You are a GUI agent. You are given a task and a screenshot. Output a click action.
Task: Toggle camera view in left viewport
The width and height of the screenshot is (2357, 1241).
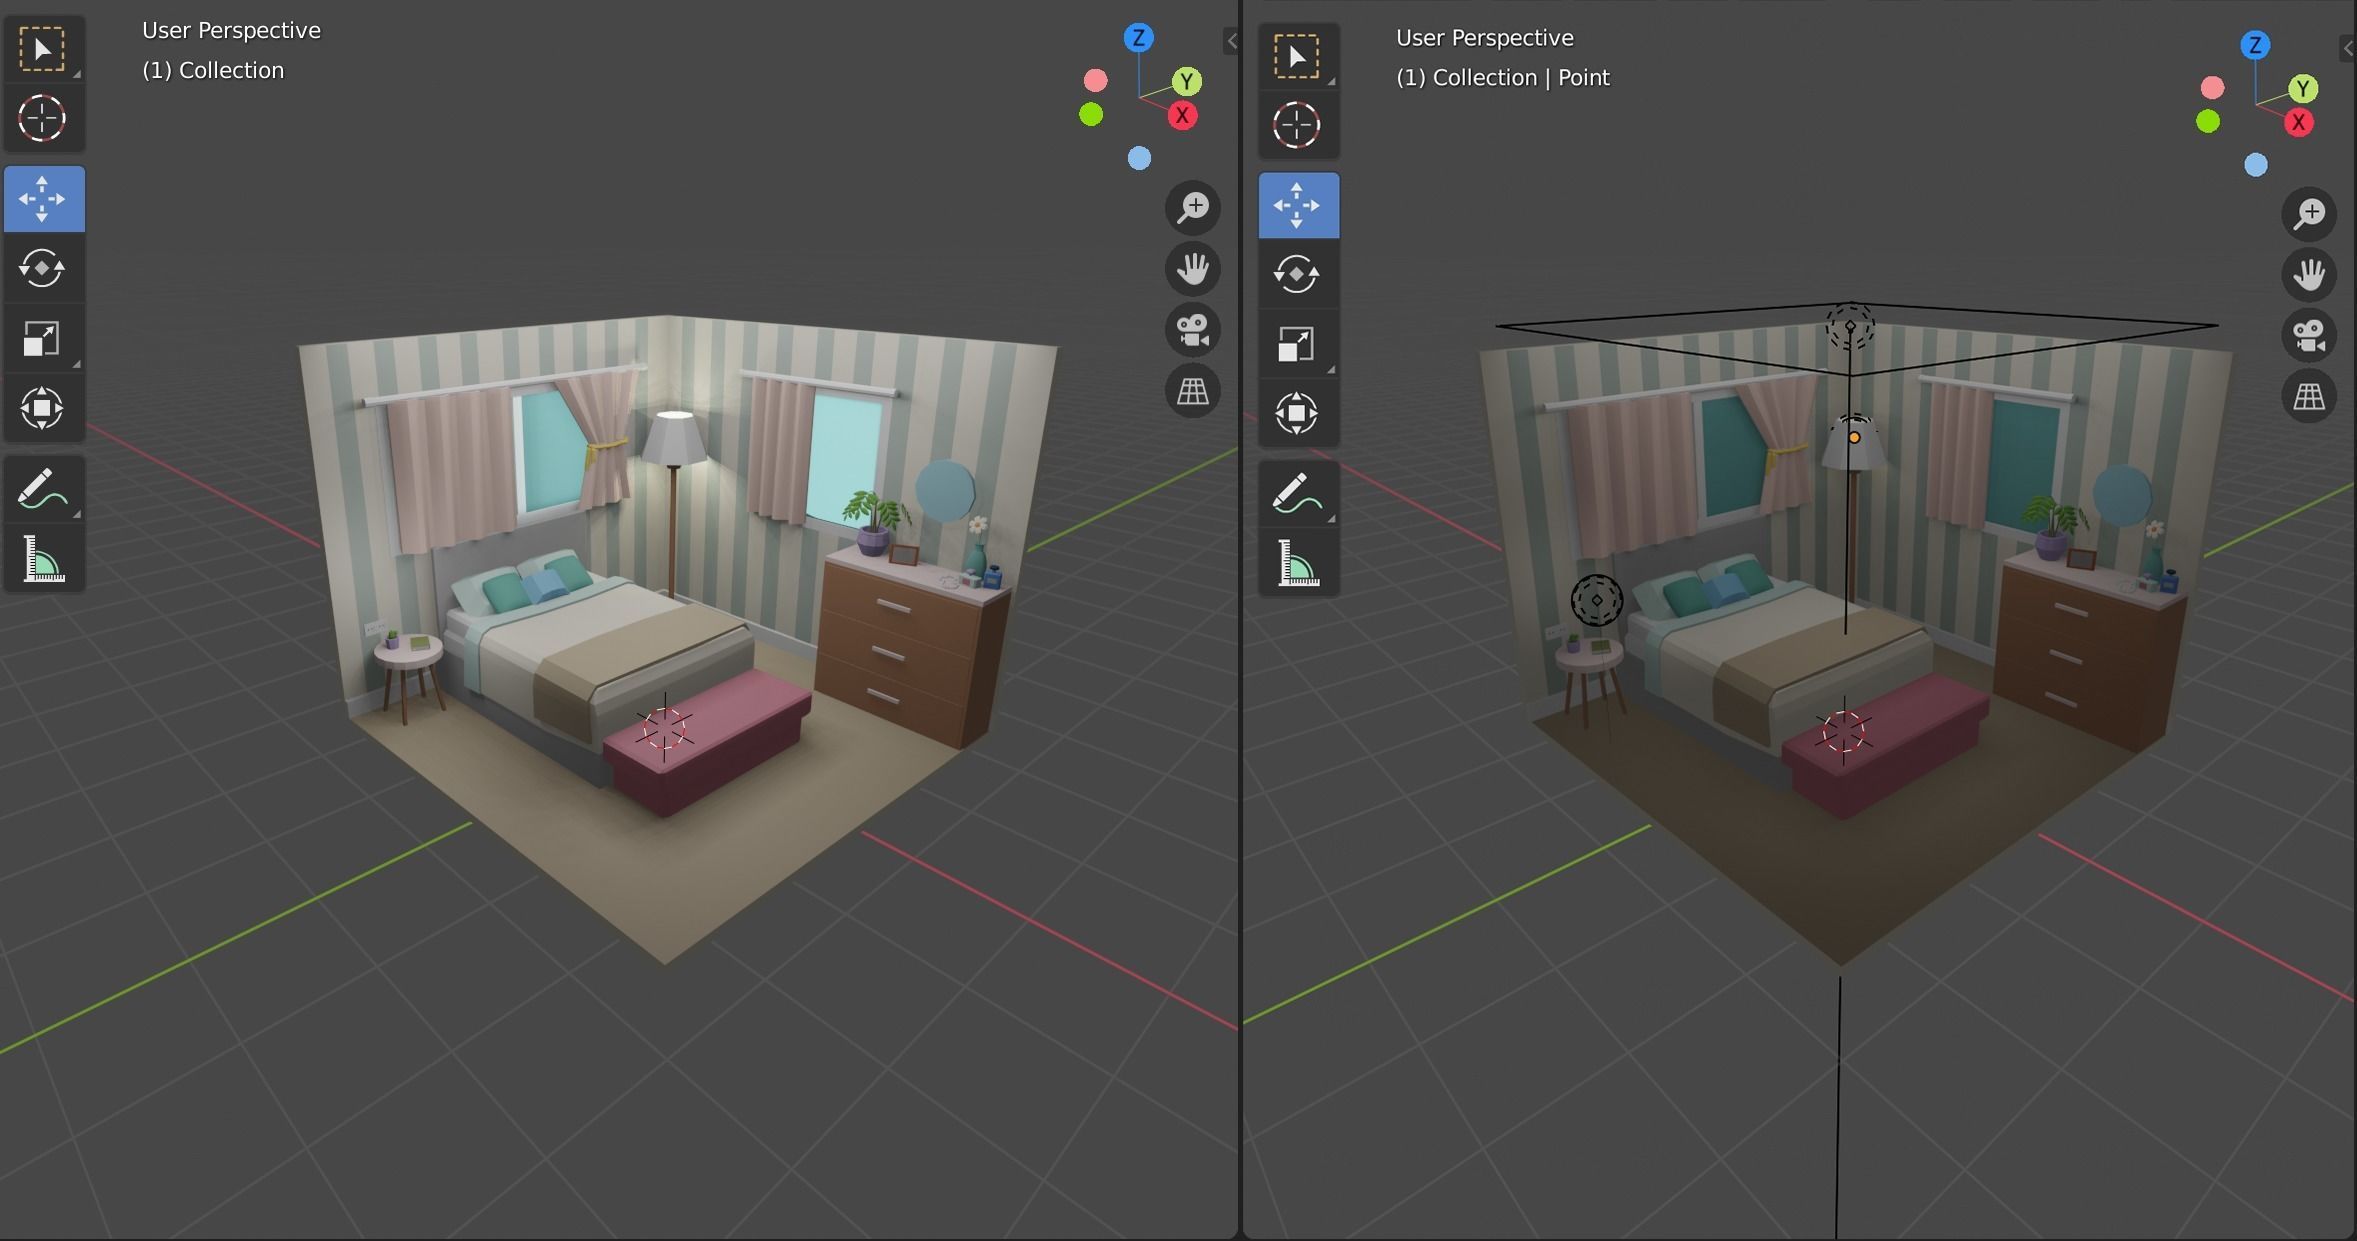(1192, 330)
